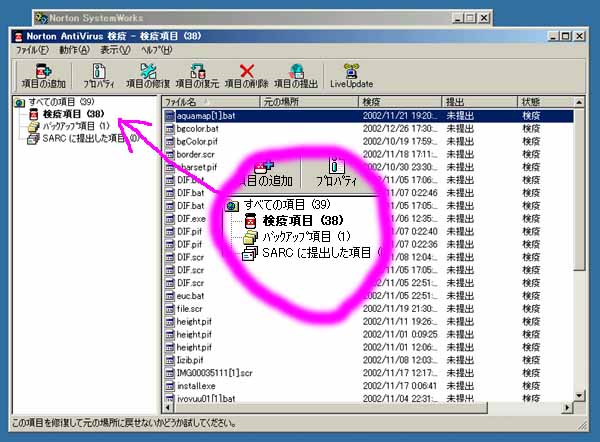Viewport: 600px width, 442px height.
Task: Click the date 2002/11/17 0:06:41 cell
Action: pyautogui.click(x=400, y=386)
